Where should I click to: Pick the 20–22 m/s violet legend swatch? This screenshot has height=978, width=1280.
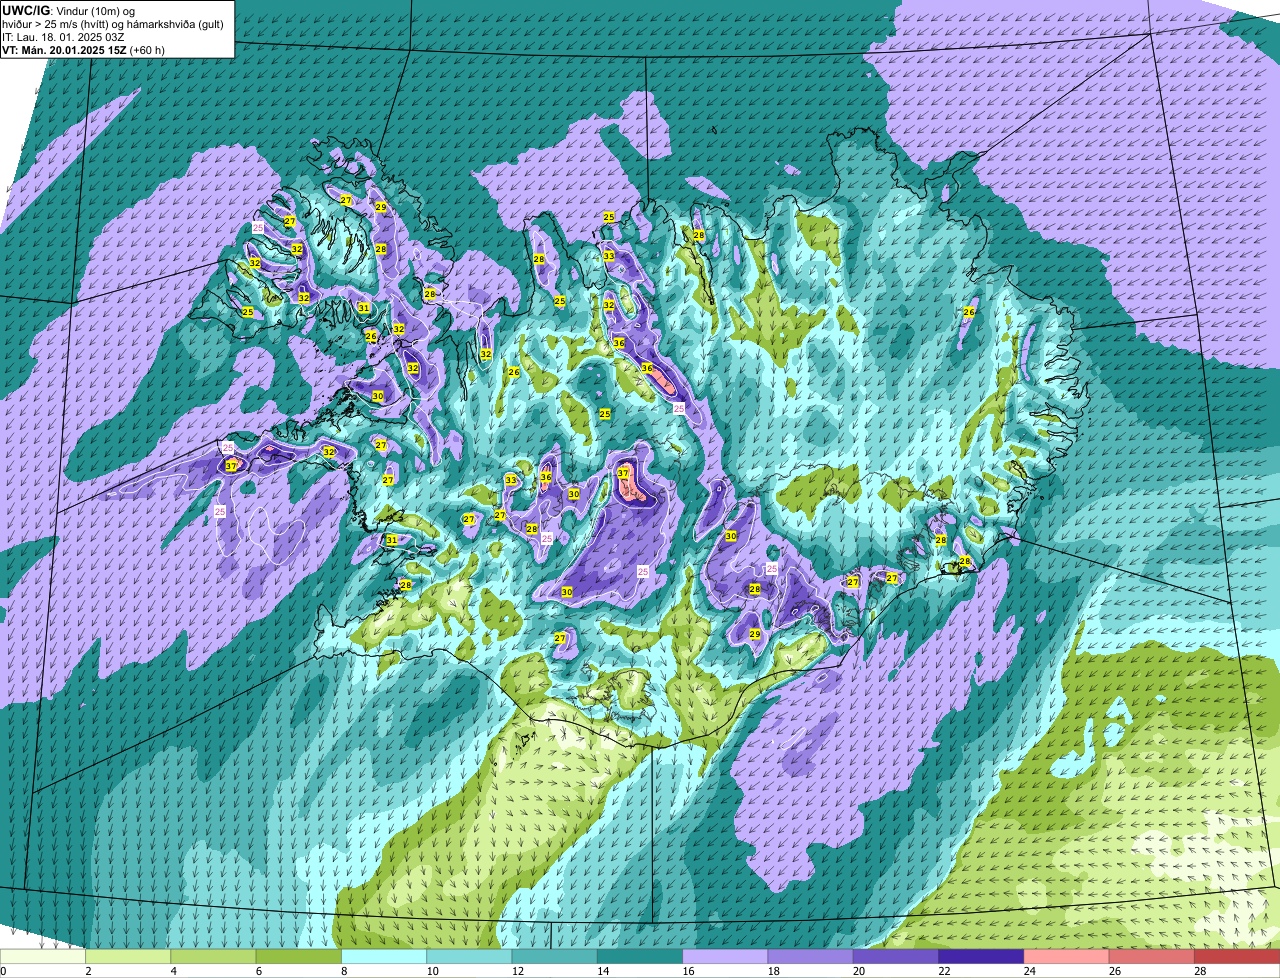pyautogui.click(x=896, y=957)
